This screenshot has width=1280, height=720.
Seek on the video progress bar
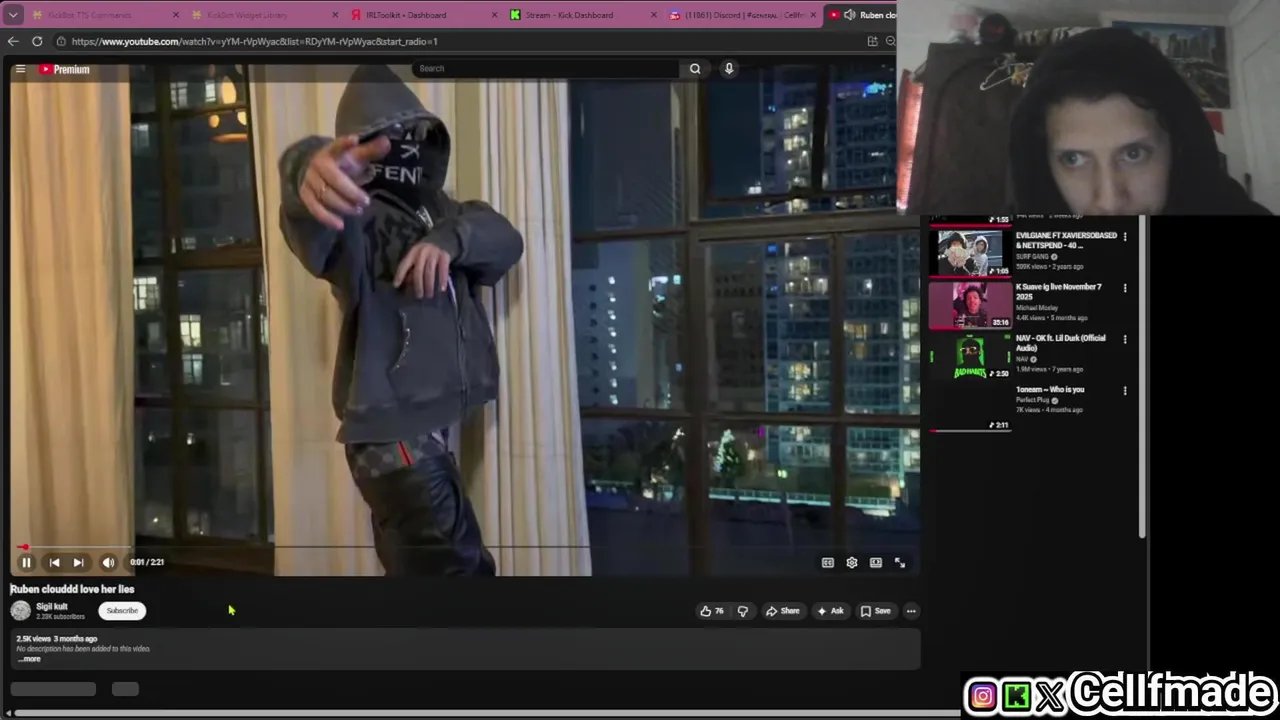(465, 547)
